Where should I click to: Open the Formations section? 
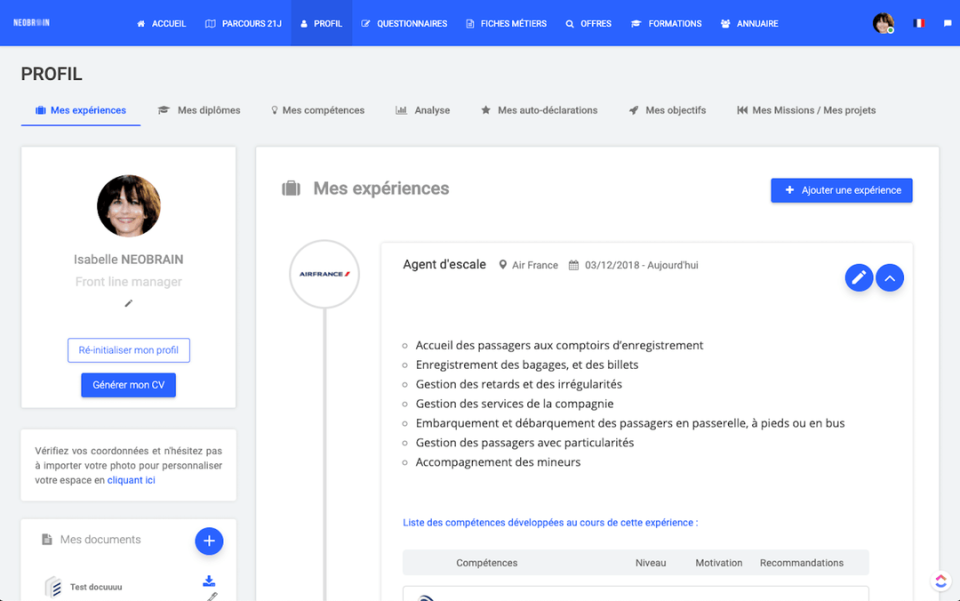click(x=666, y=23)
